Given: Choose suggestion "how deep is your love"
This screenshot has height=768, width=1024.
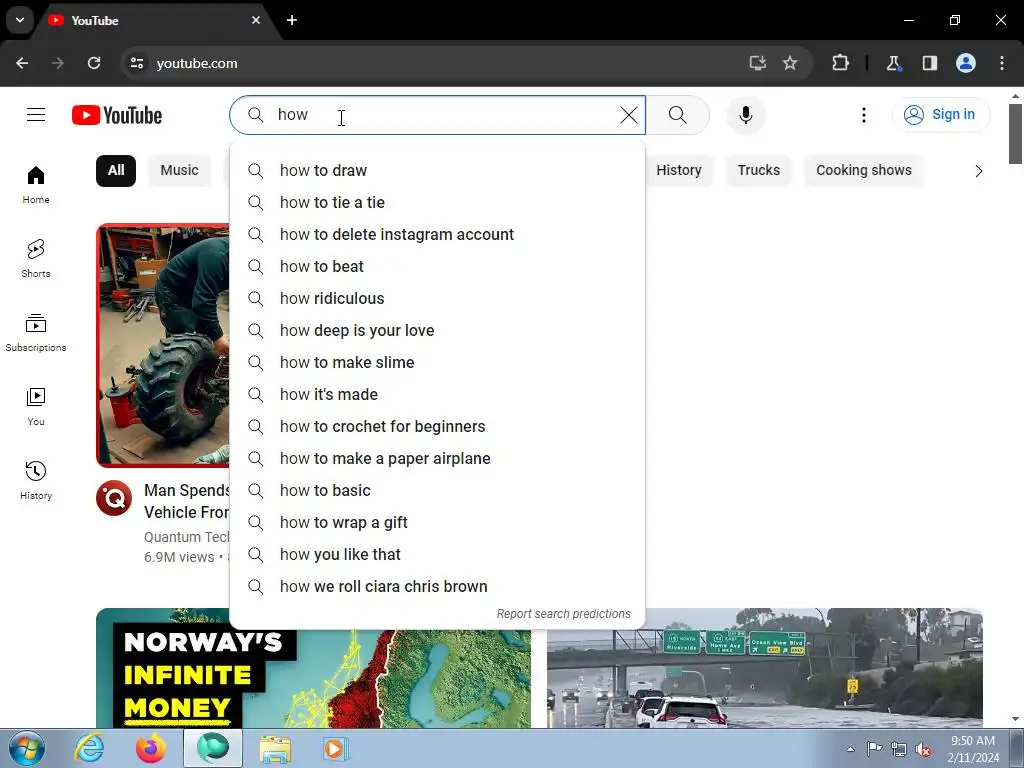Looking at the screenshot, I should click(438, 330).
